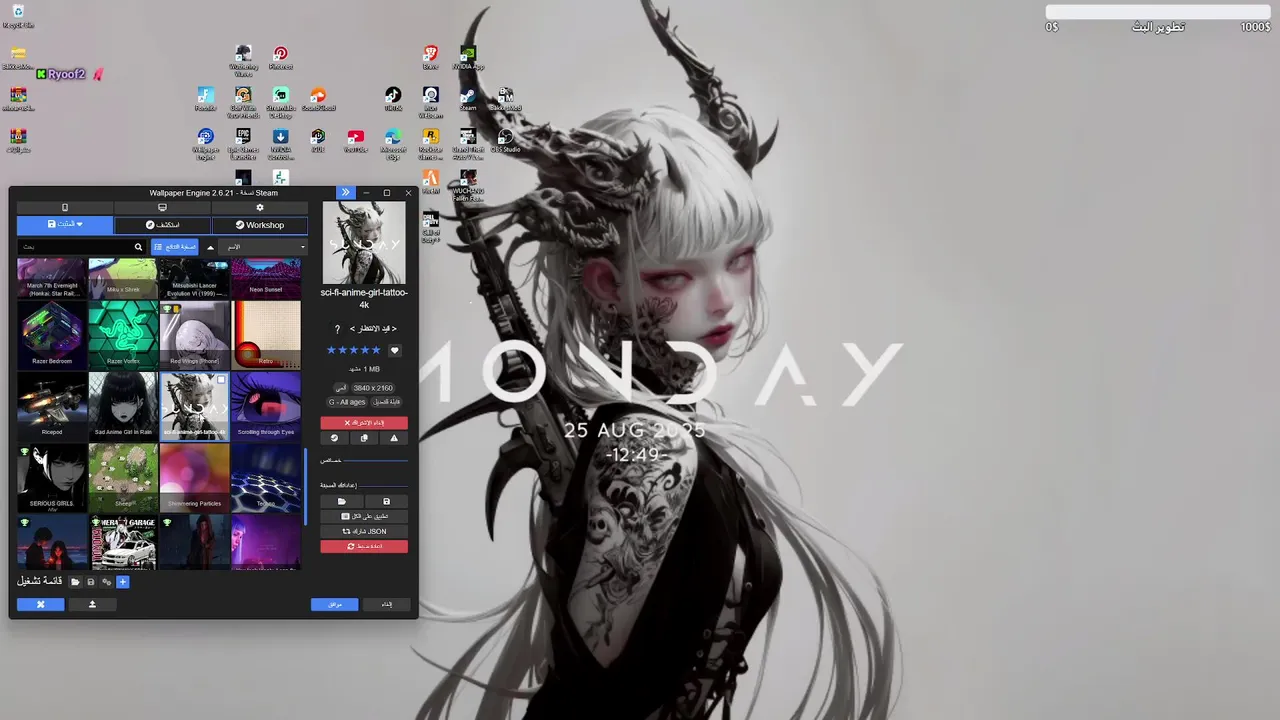The image size is (1280, 720).
Task: Select the Sad Anime Girl in Rain wallpaper
Action: click(x=123, y=406)
